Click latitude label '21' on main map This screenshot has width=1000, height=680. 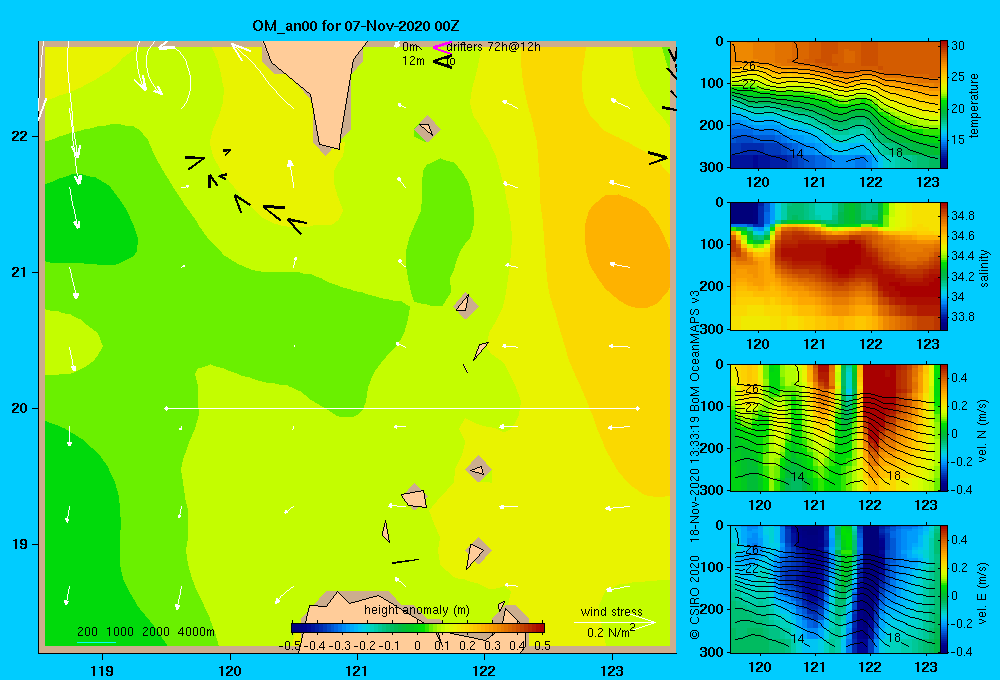(x=20, y=272)
